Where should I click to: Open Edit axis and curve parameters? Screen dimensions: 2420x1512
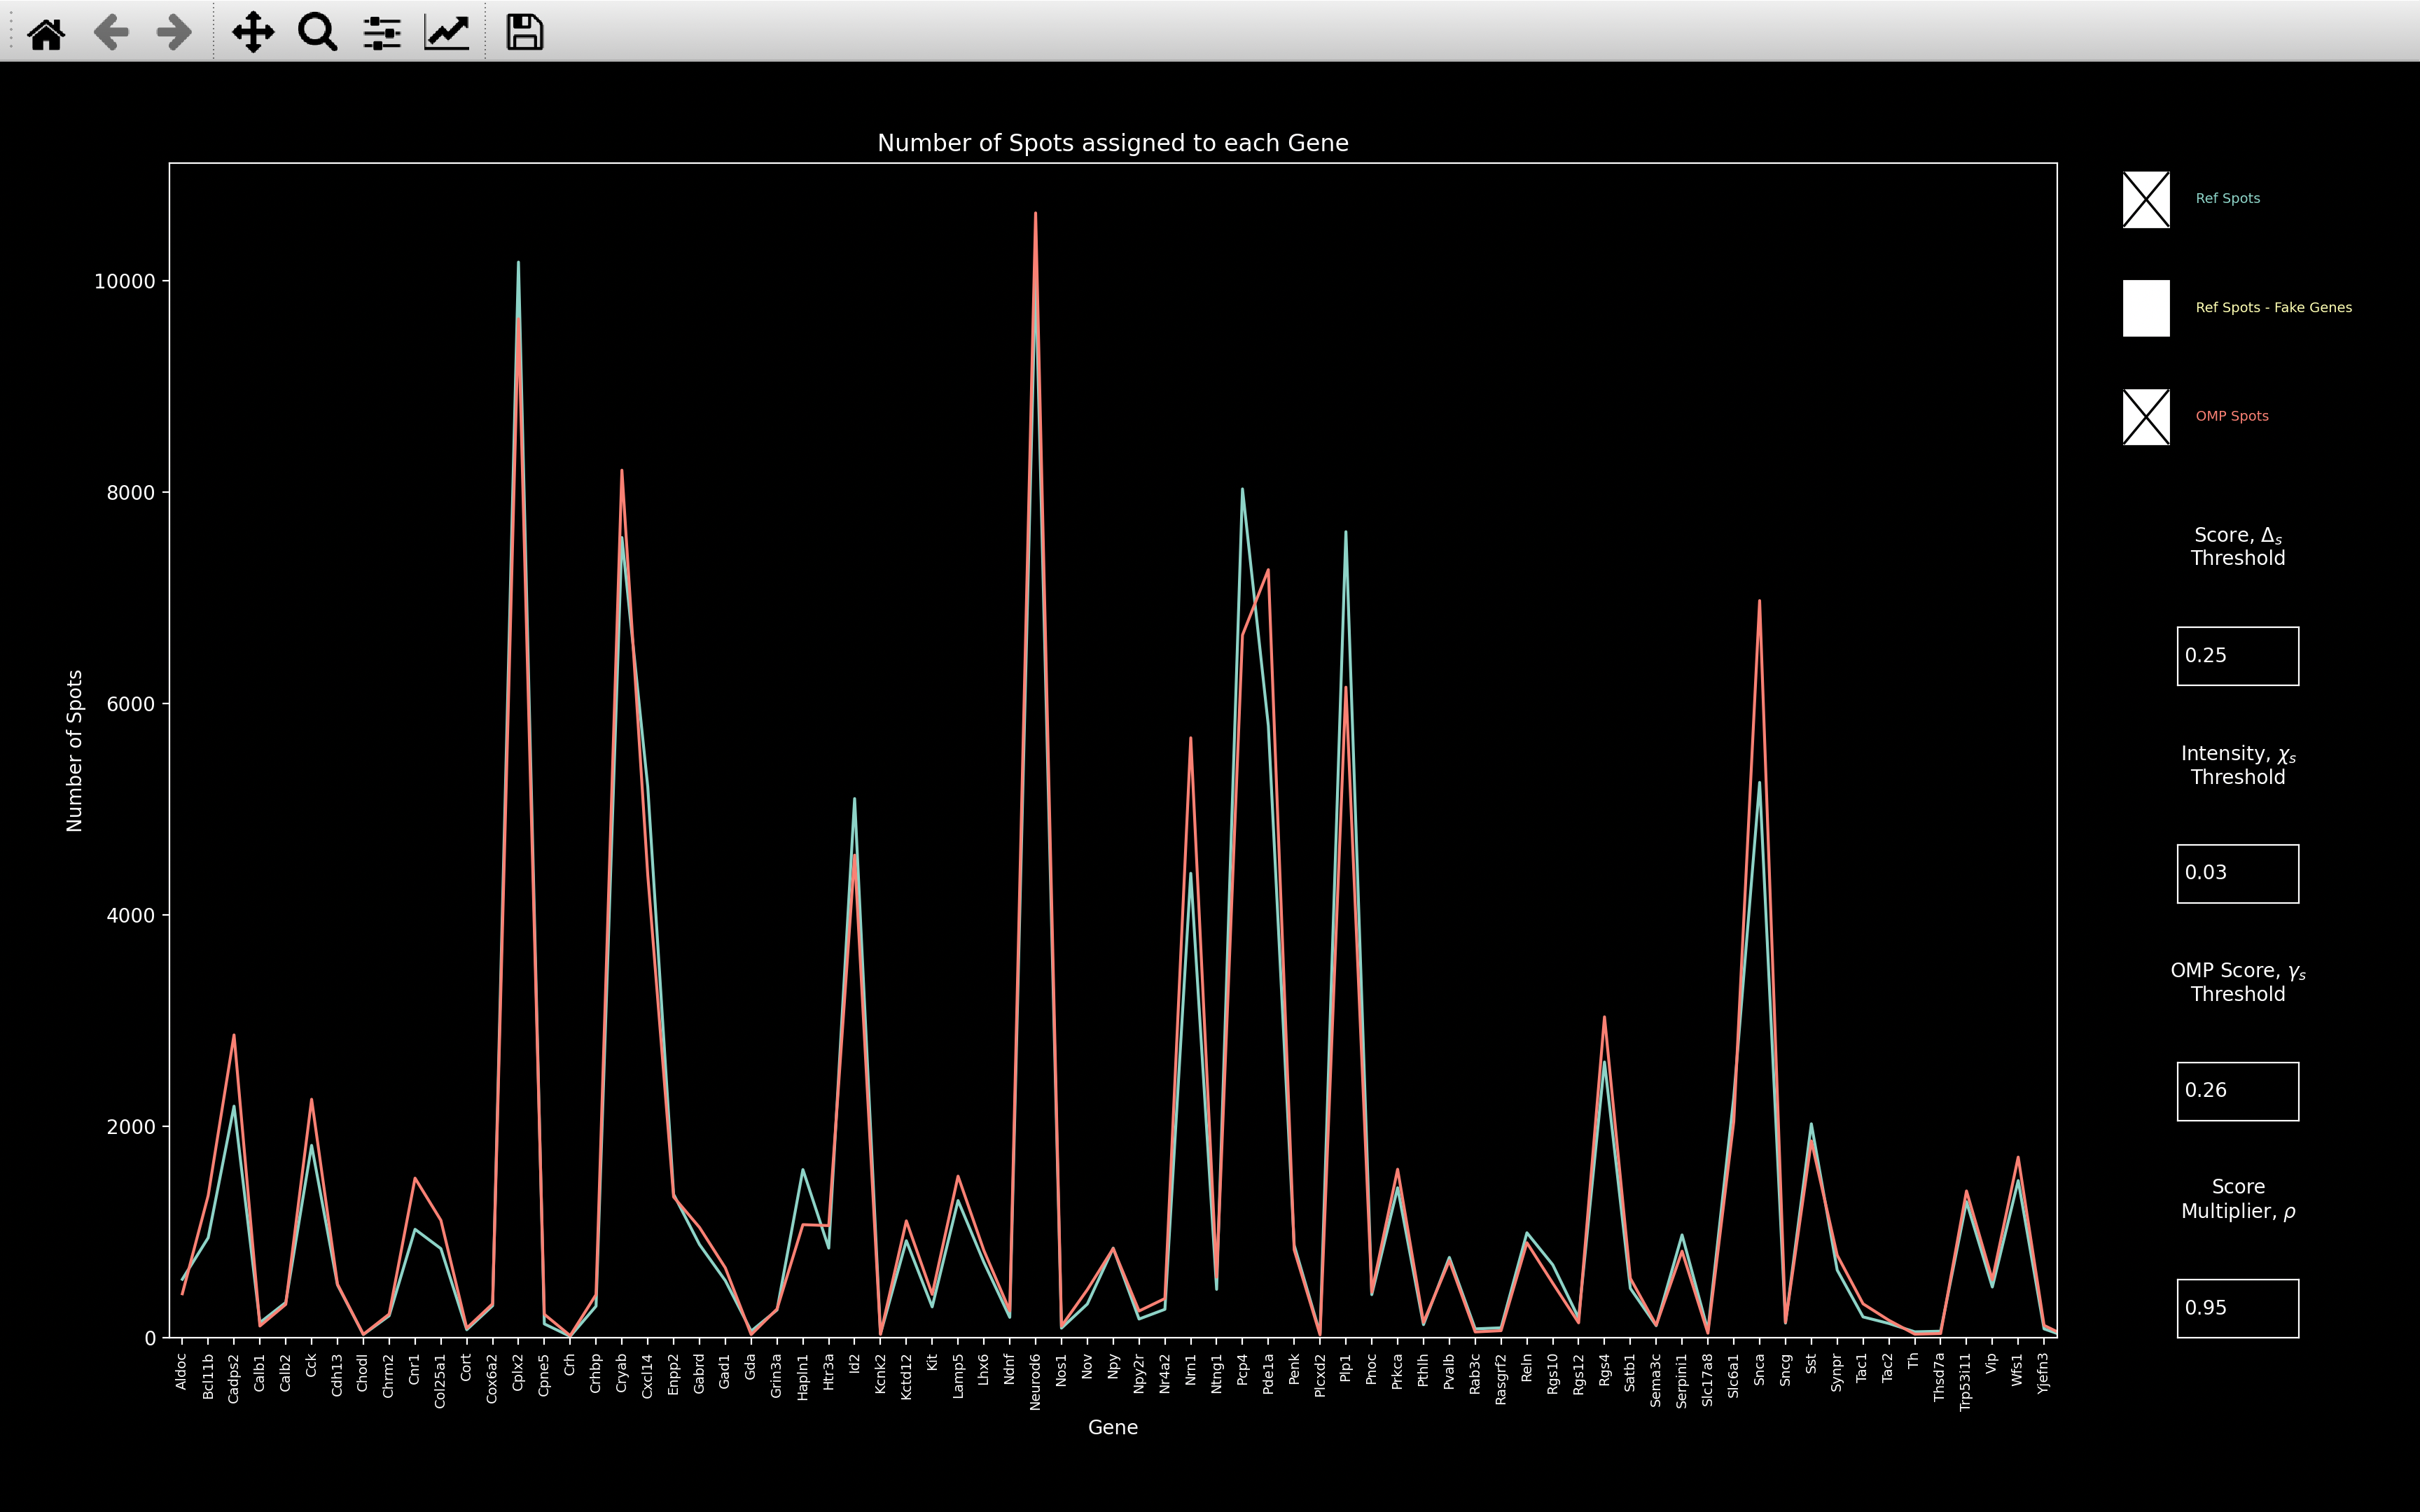coord(447,33)
